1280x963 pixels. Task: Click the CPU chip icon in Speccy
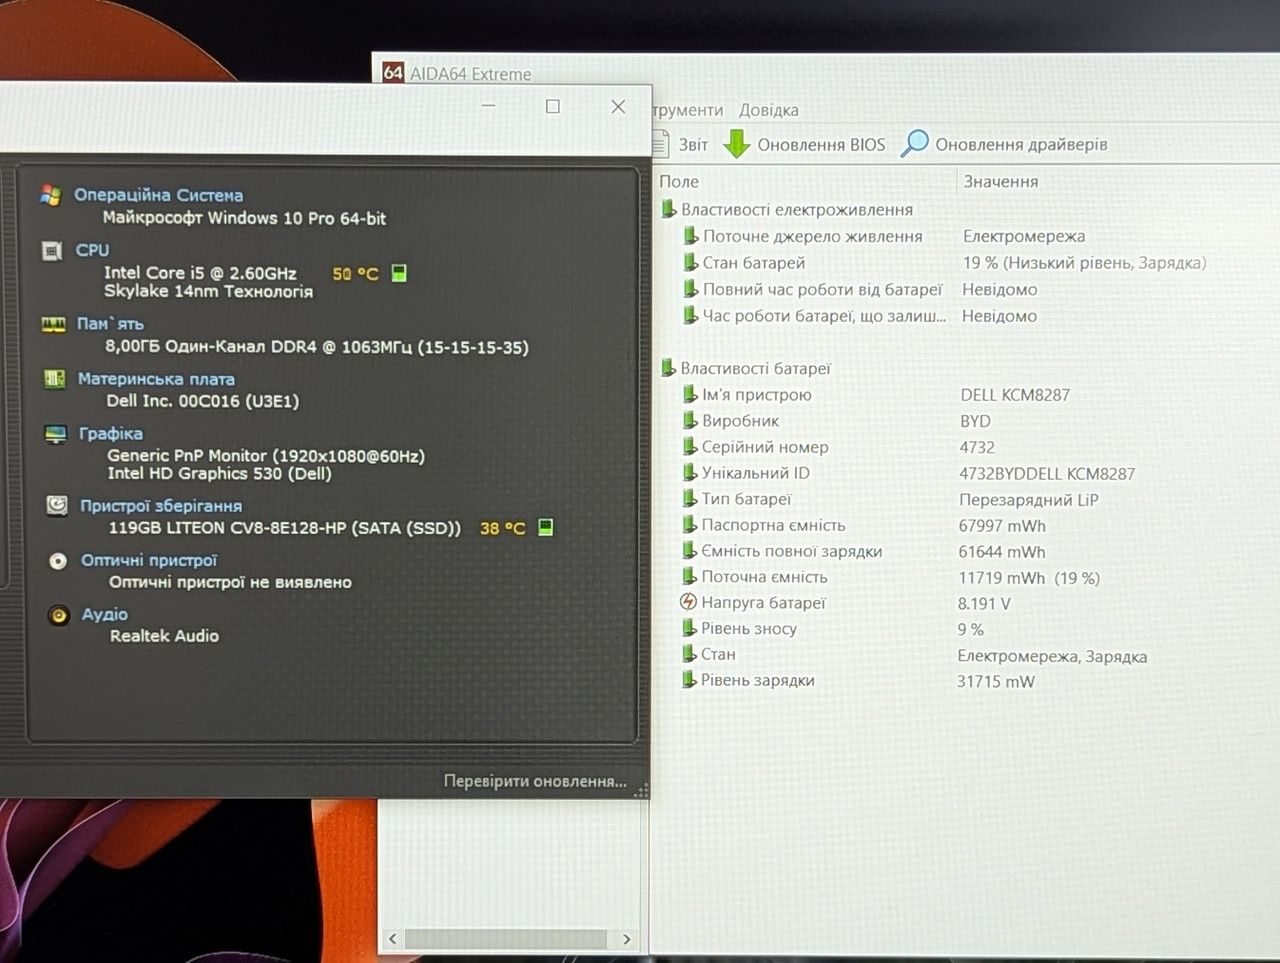click(x=52, y=251)
